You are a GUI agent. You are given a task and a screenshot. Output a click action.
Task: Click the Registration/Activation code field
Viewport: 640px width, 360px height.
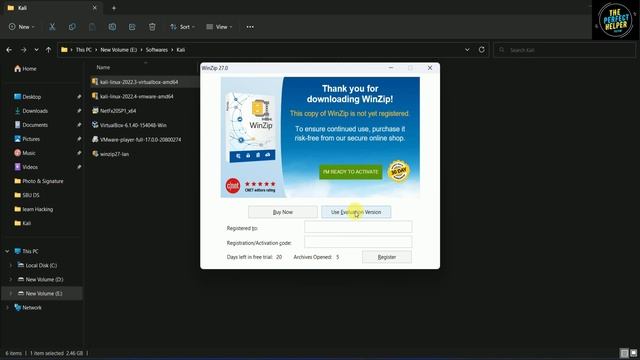click(358, 242)
